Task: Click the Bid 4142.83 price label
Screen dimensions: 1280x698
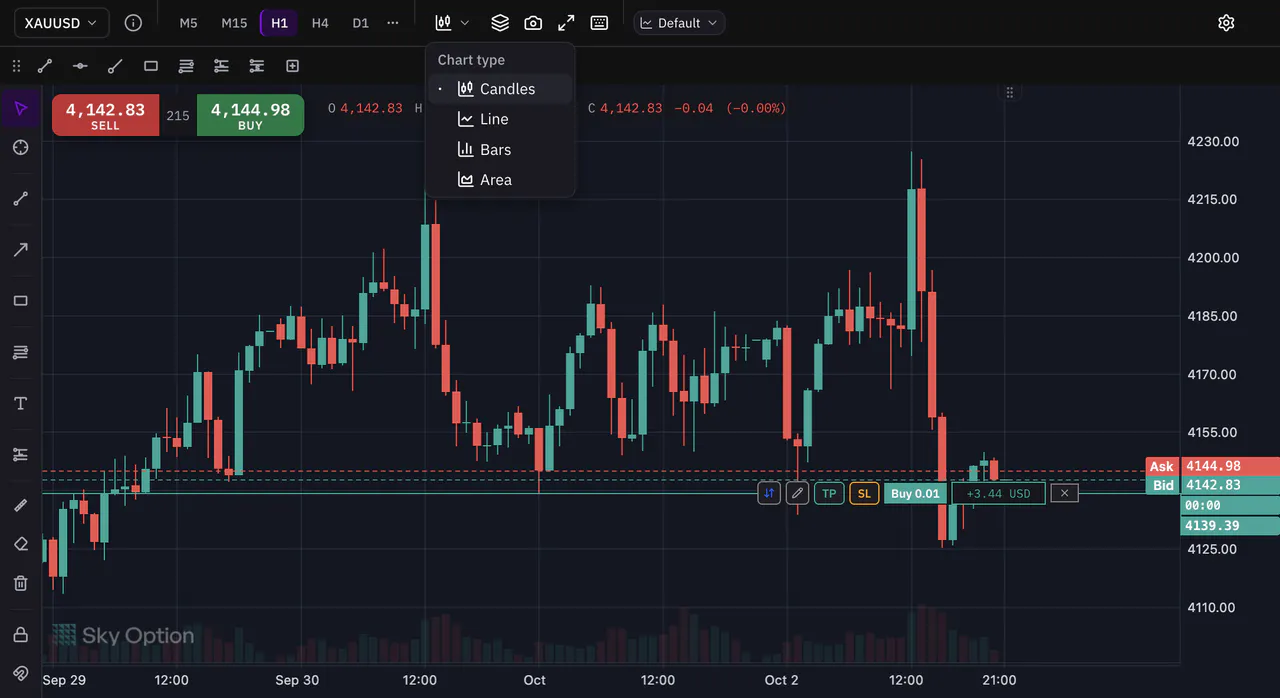Action: 1212,485
